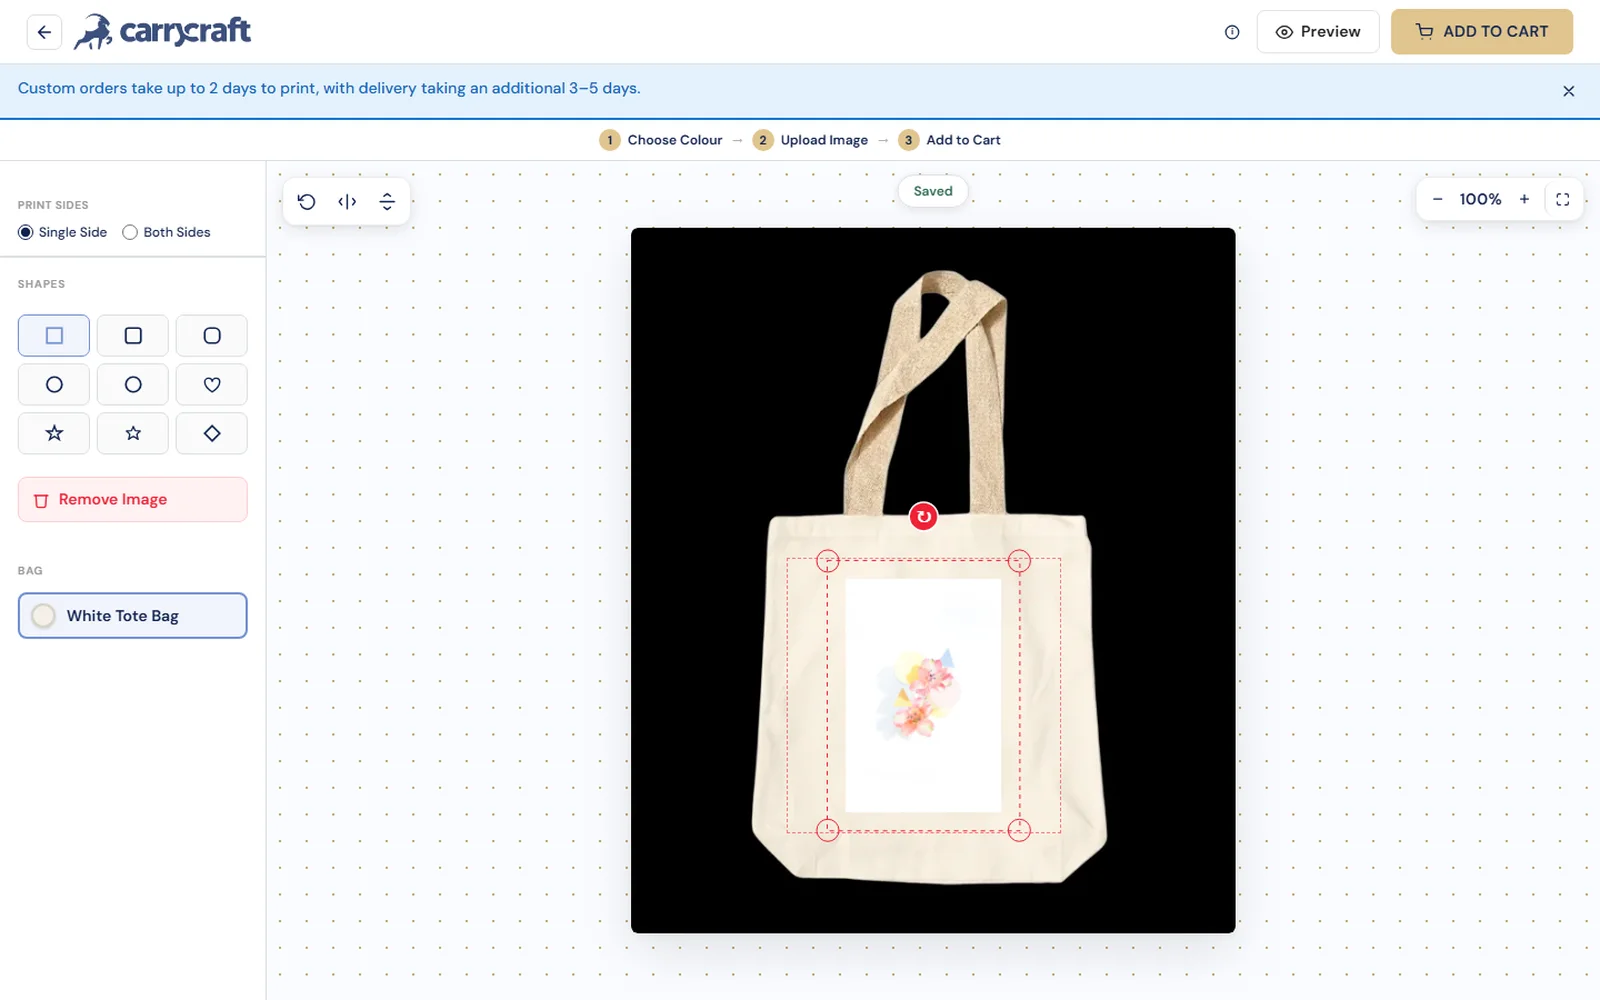Flip the image vertically

(x=387, y=202)
